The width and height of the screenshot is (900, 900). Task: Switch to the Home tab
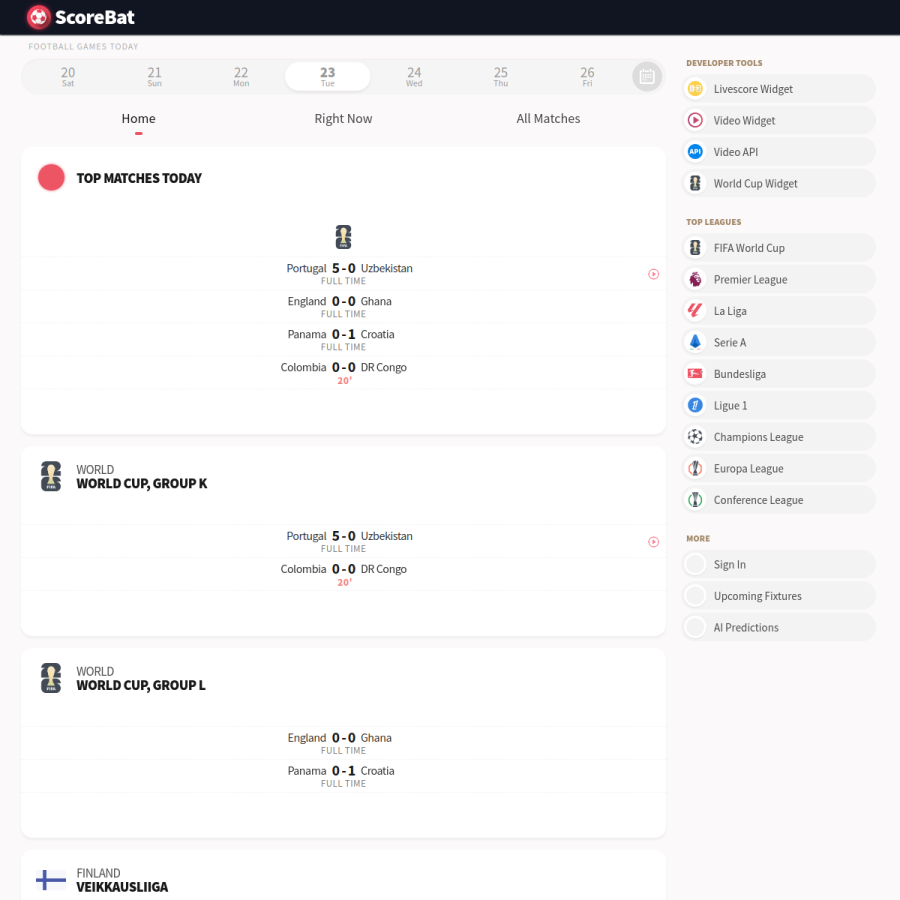[x=138, y=119]
